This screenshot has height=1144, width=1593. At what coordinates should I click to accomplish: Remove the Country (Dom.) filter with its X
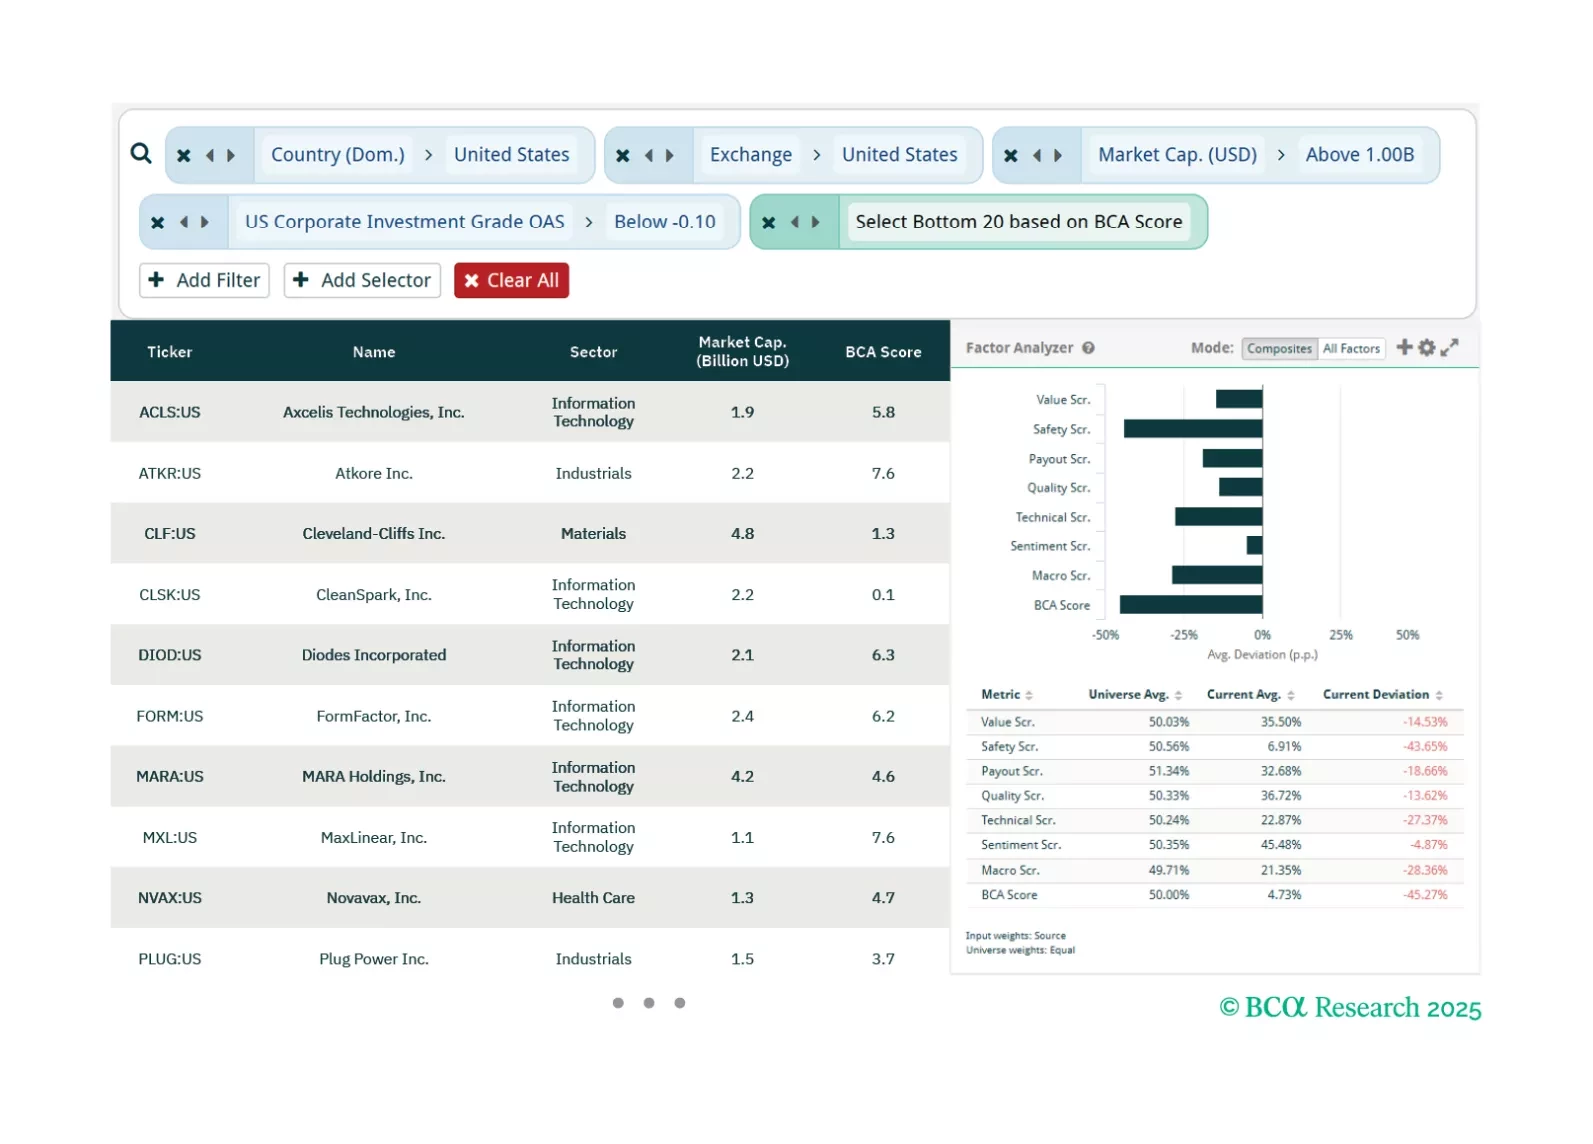pyautogui.click(x=184, y=156)
